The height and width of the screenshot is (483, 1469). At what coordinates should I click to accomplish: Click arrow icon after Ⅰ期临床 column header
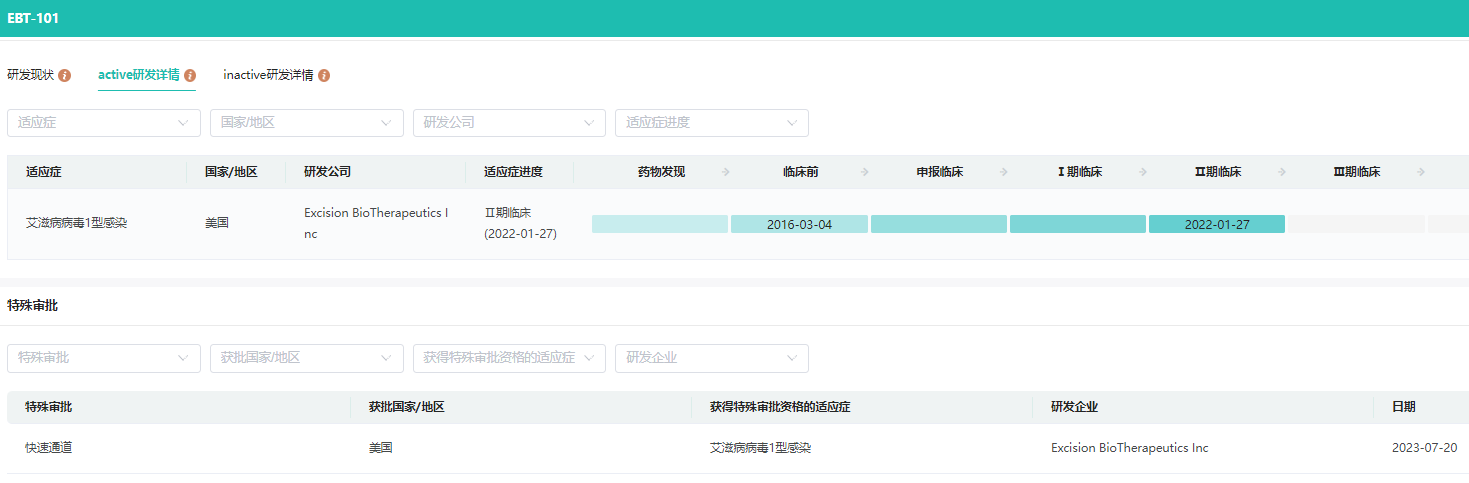tap(1142, 172)
